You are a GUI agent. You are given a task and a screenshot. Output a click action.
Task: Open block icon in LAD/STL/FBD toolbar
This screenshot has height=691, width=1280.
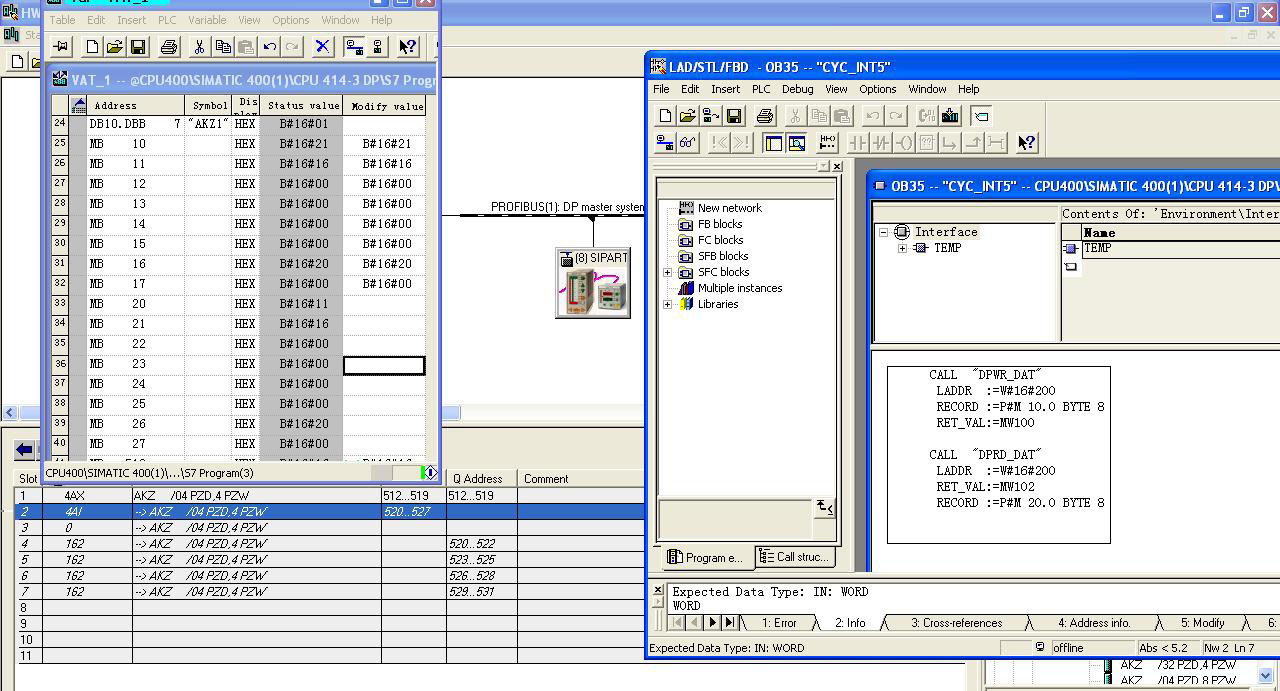coord(688,116)
